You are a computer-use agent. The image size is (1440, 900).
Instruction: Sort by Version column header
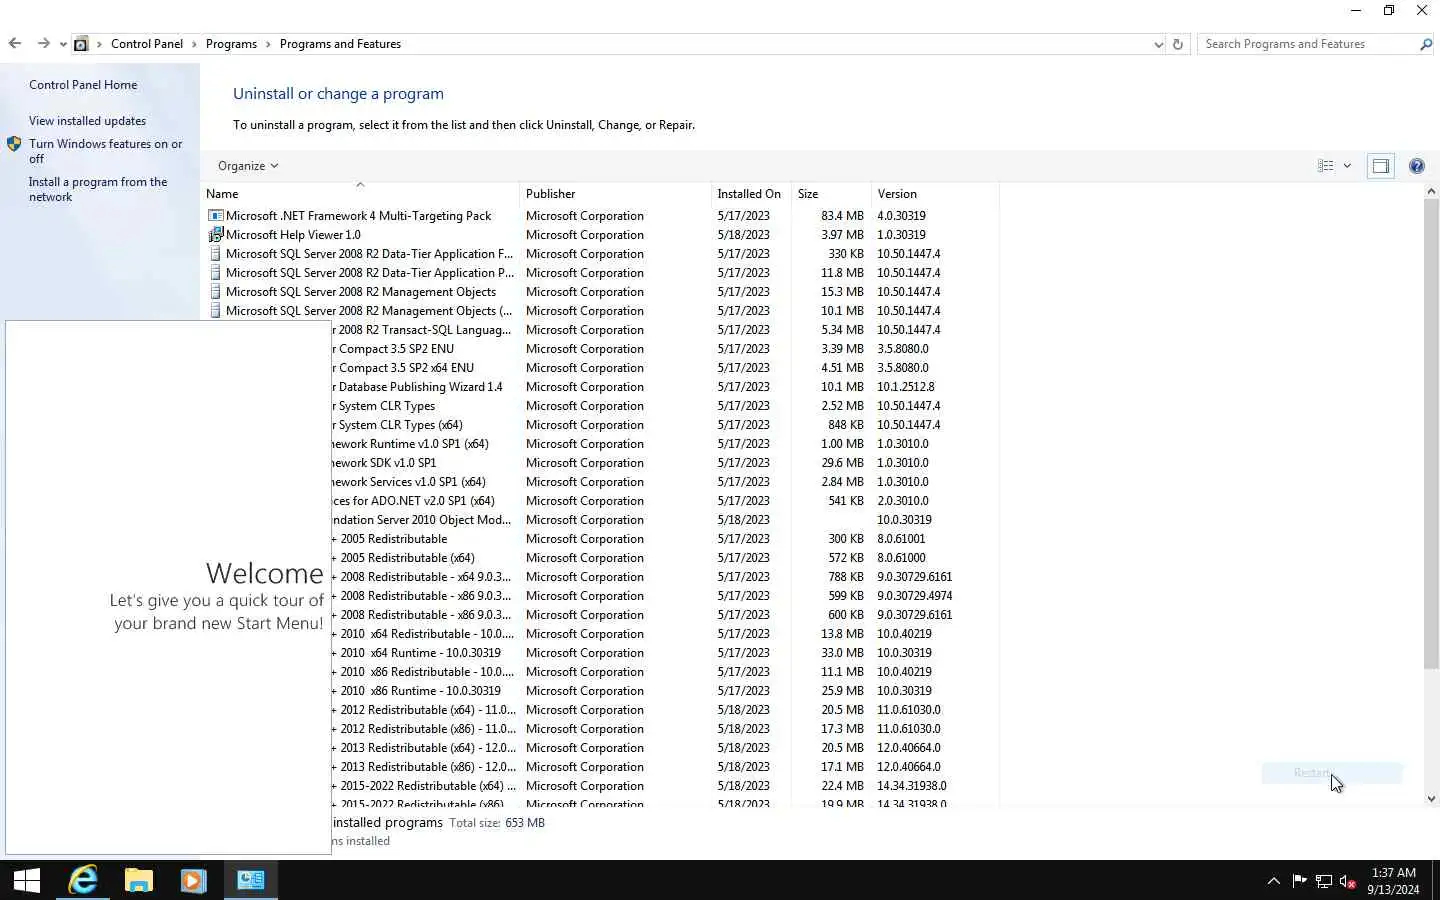tap(934, 194)
